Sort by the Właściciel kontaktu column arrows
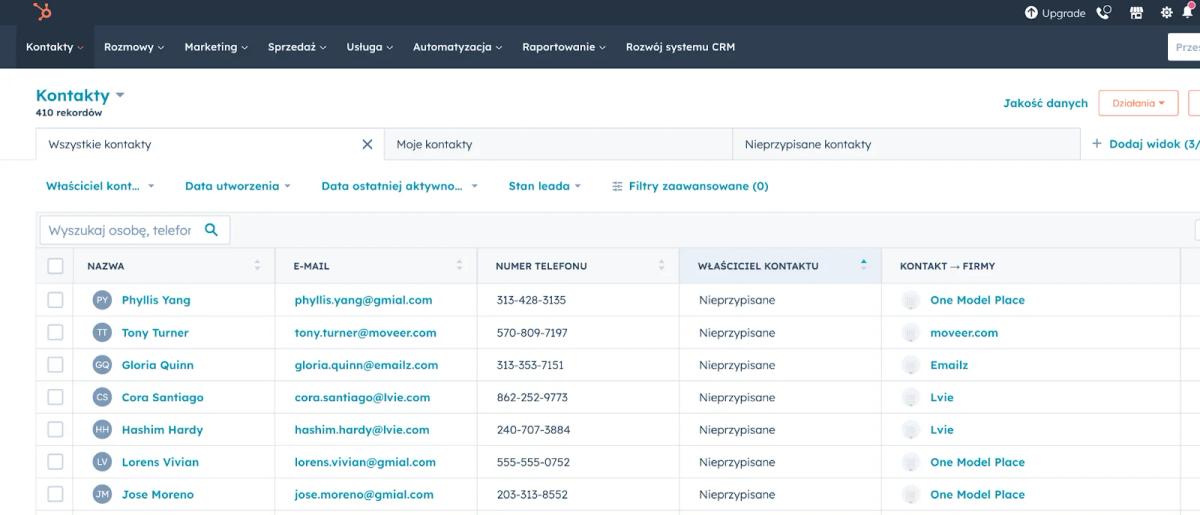Viewport: 1200px width, 515px height. 863,265
